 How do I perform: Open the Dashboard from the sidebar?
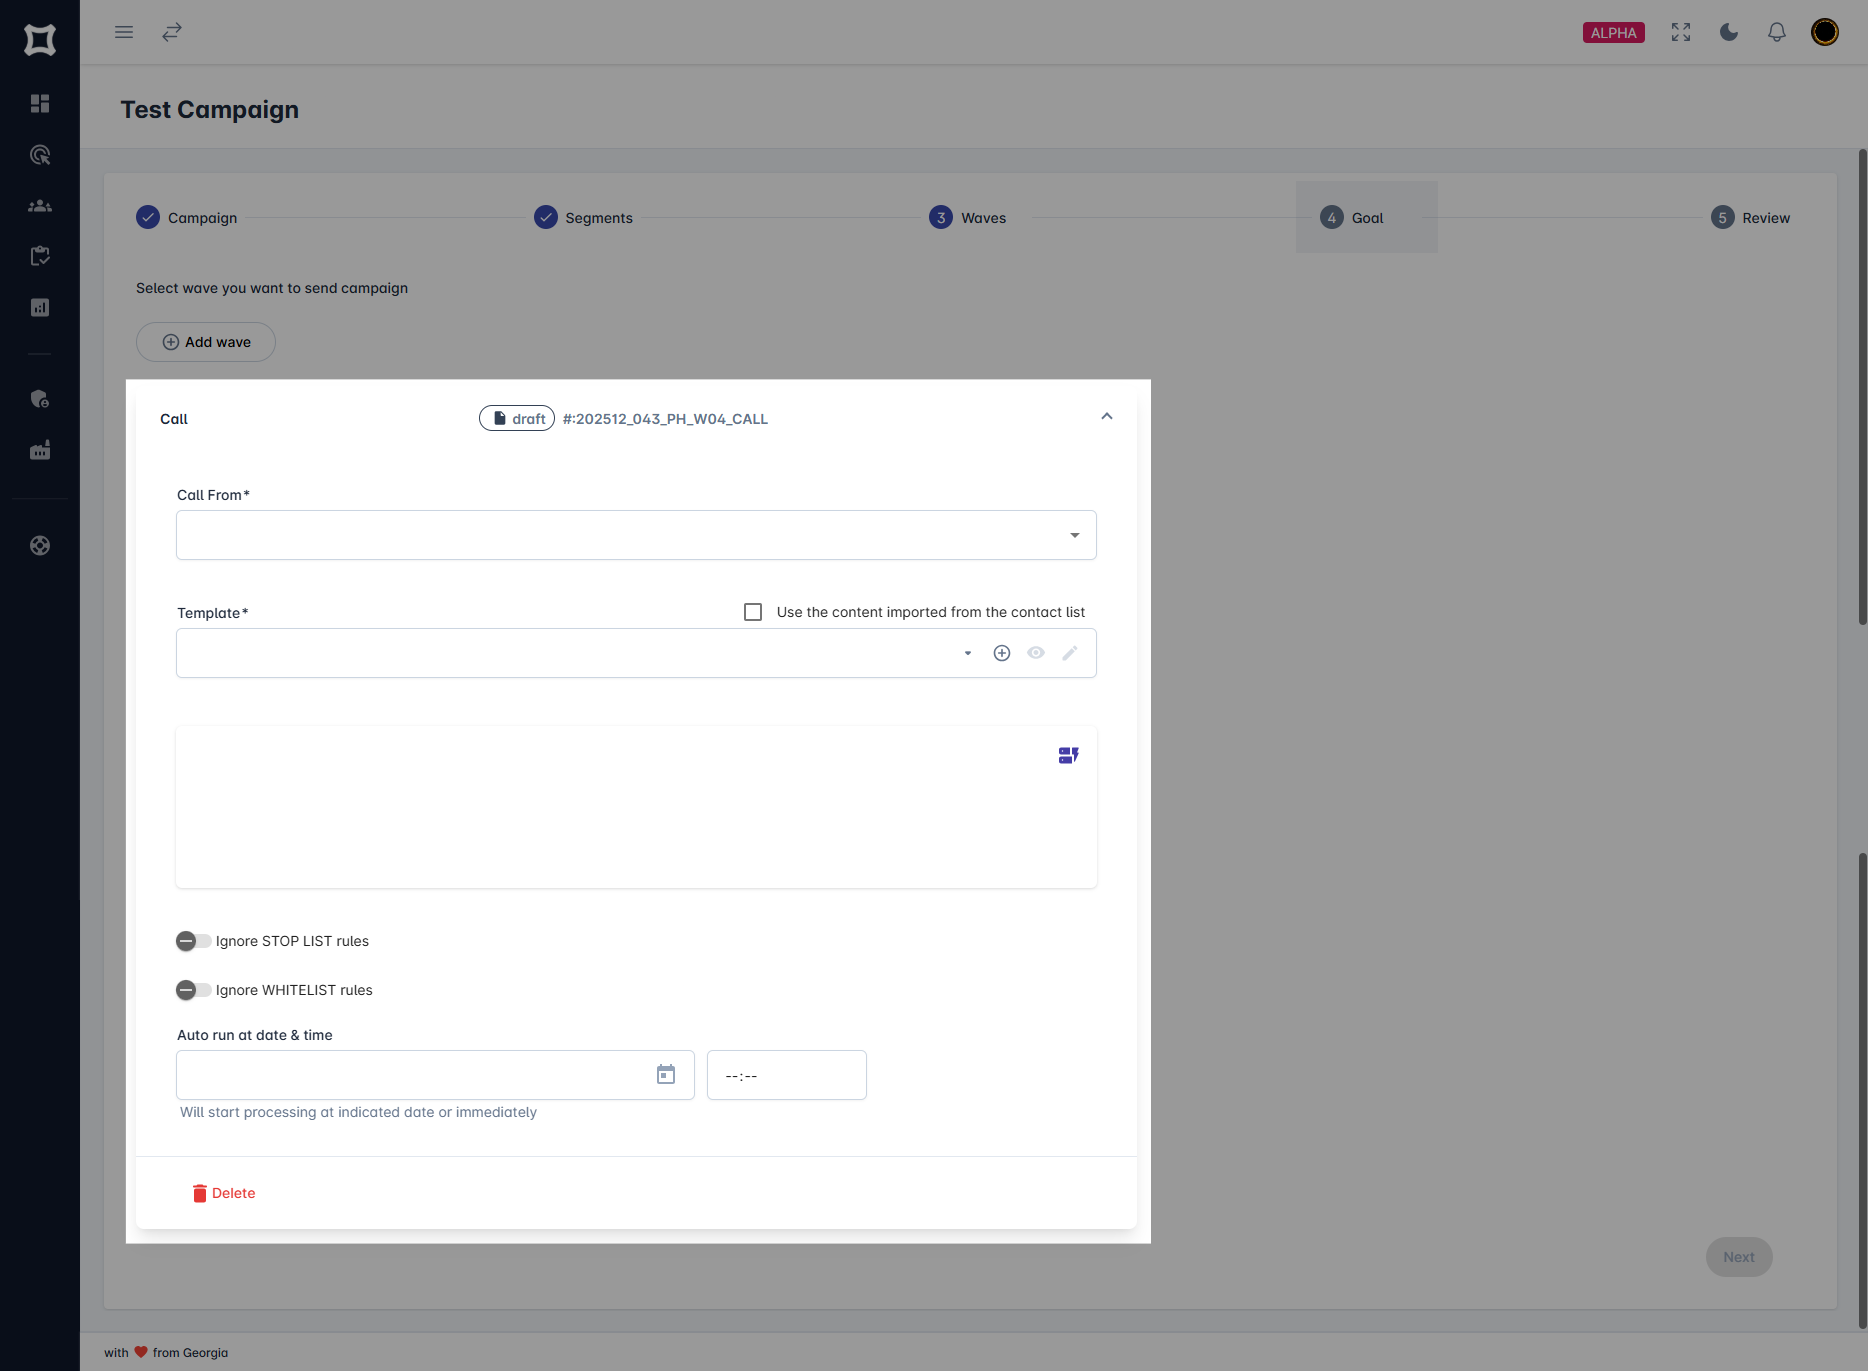click(x=40, y=104)
